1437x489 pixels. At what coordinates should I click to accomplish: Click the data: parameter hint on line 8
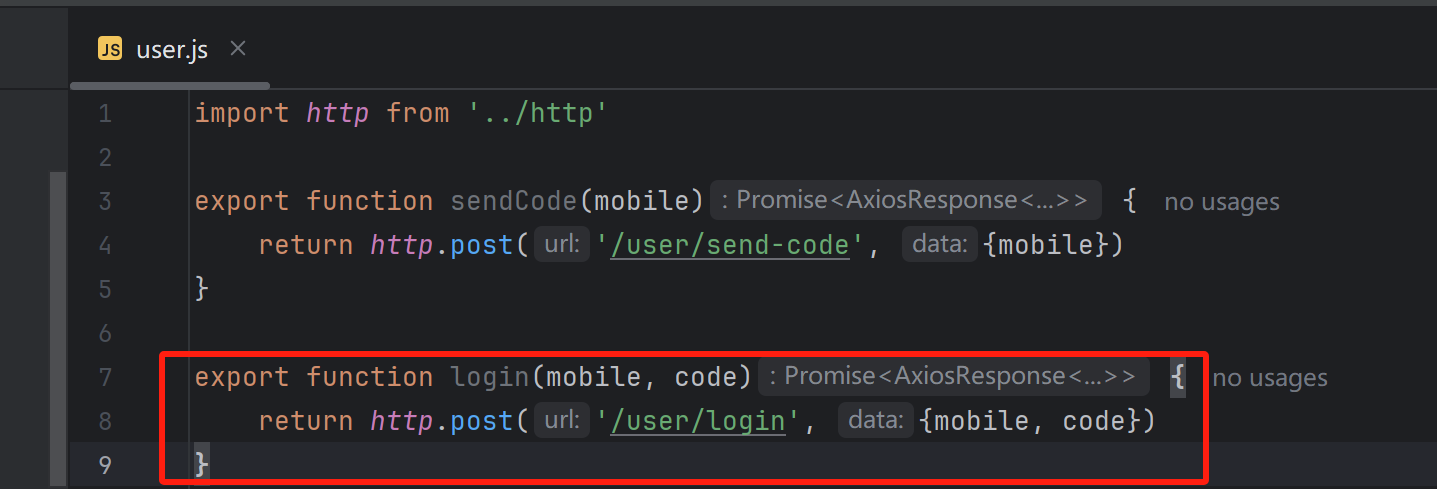(x=876, y=421)
